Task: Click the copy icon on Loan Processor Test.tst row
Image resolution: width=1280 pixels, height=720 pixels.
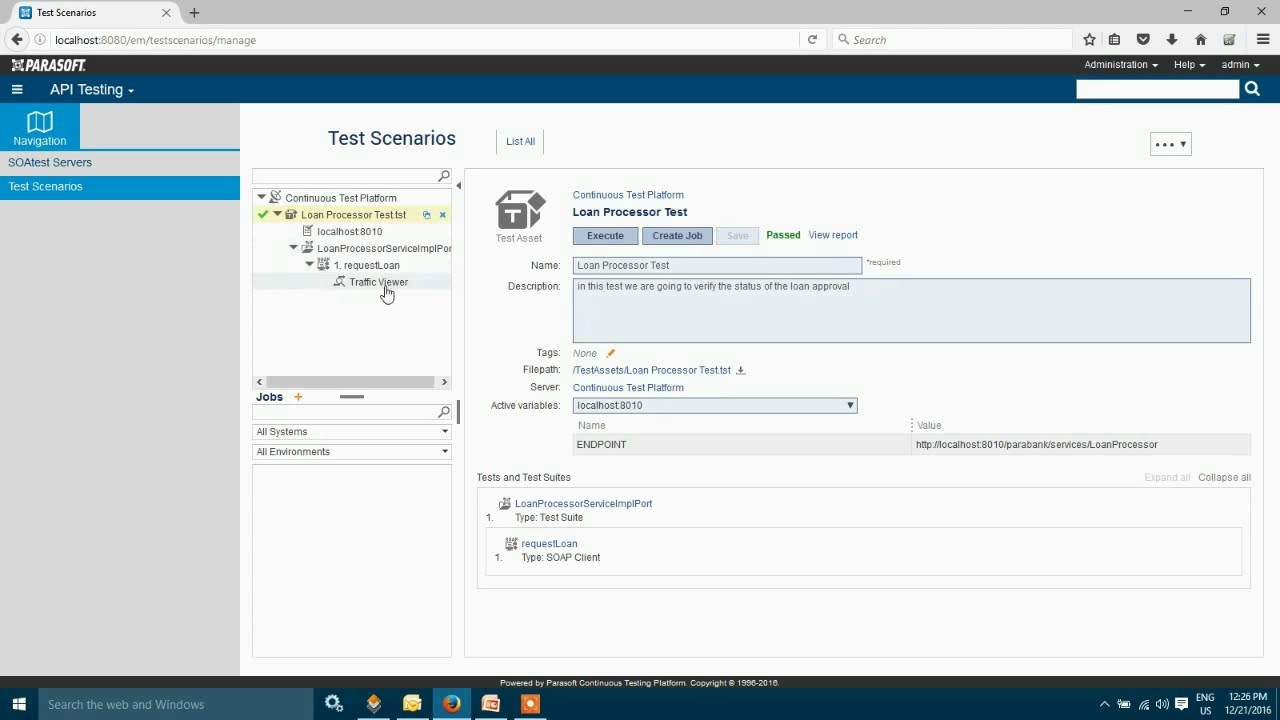Action: click(427, 215)
